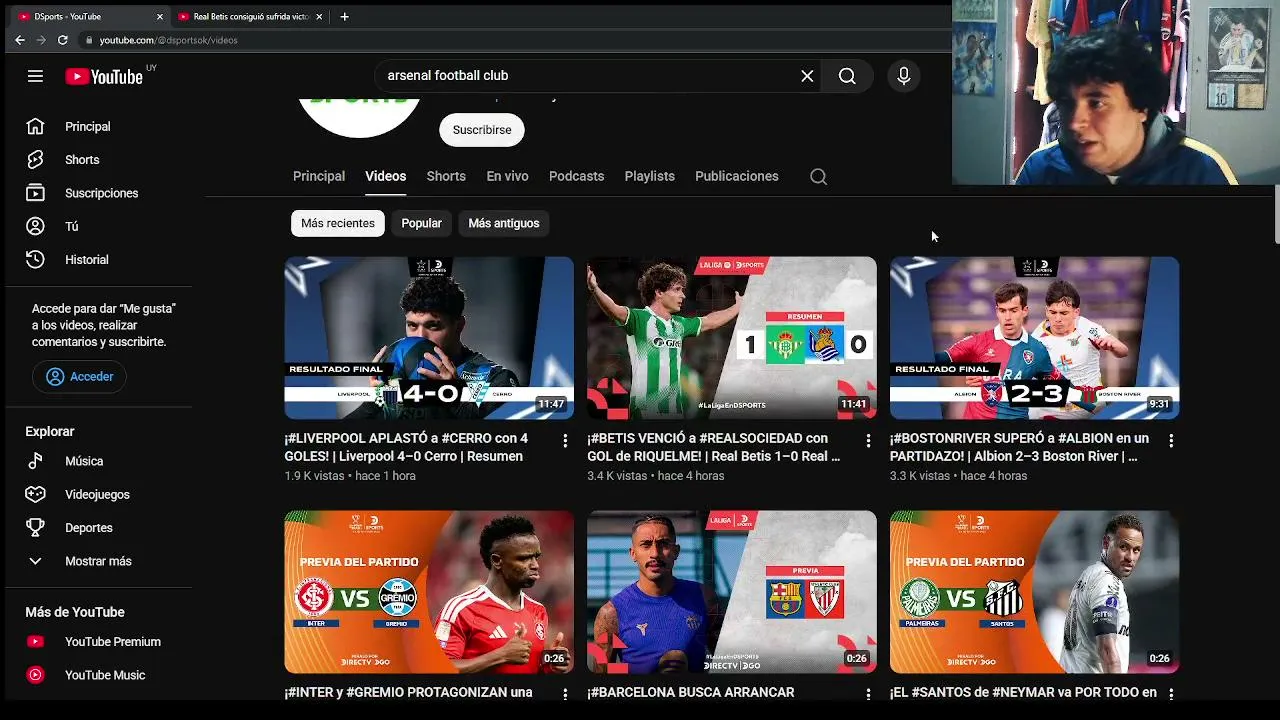Open a new browser tab
This screenshot has width=1280, height=720.
[344, 17]
